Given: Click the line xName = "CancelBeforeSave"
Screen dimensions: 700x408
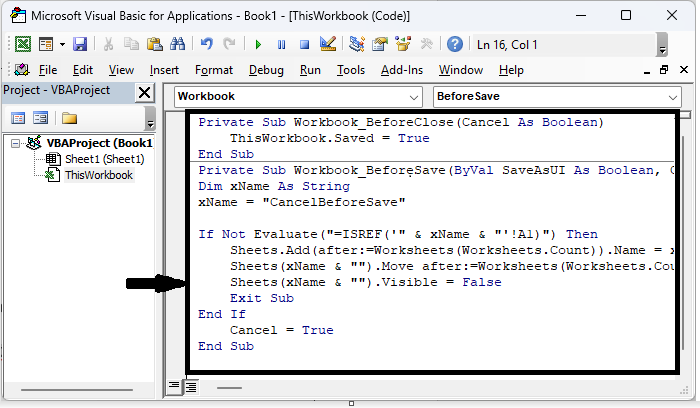Looking at the screenshot, I should click(x=302, y=202).
